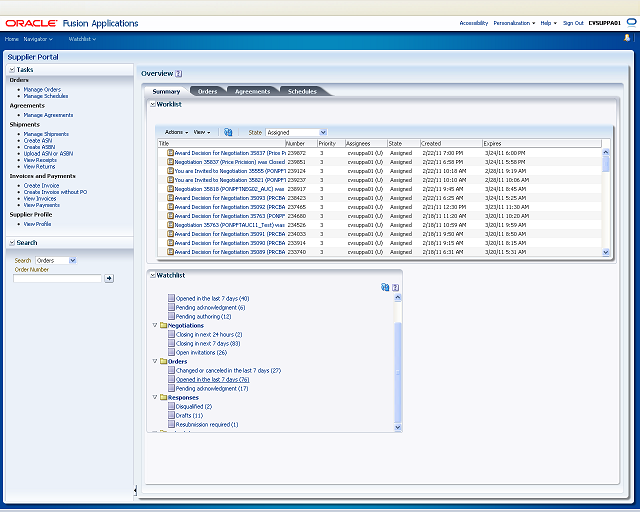640x512 pixels.
Task: Open the Watchlist menu in navigation bar
Action: (x=82, y=39)
